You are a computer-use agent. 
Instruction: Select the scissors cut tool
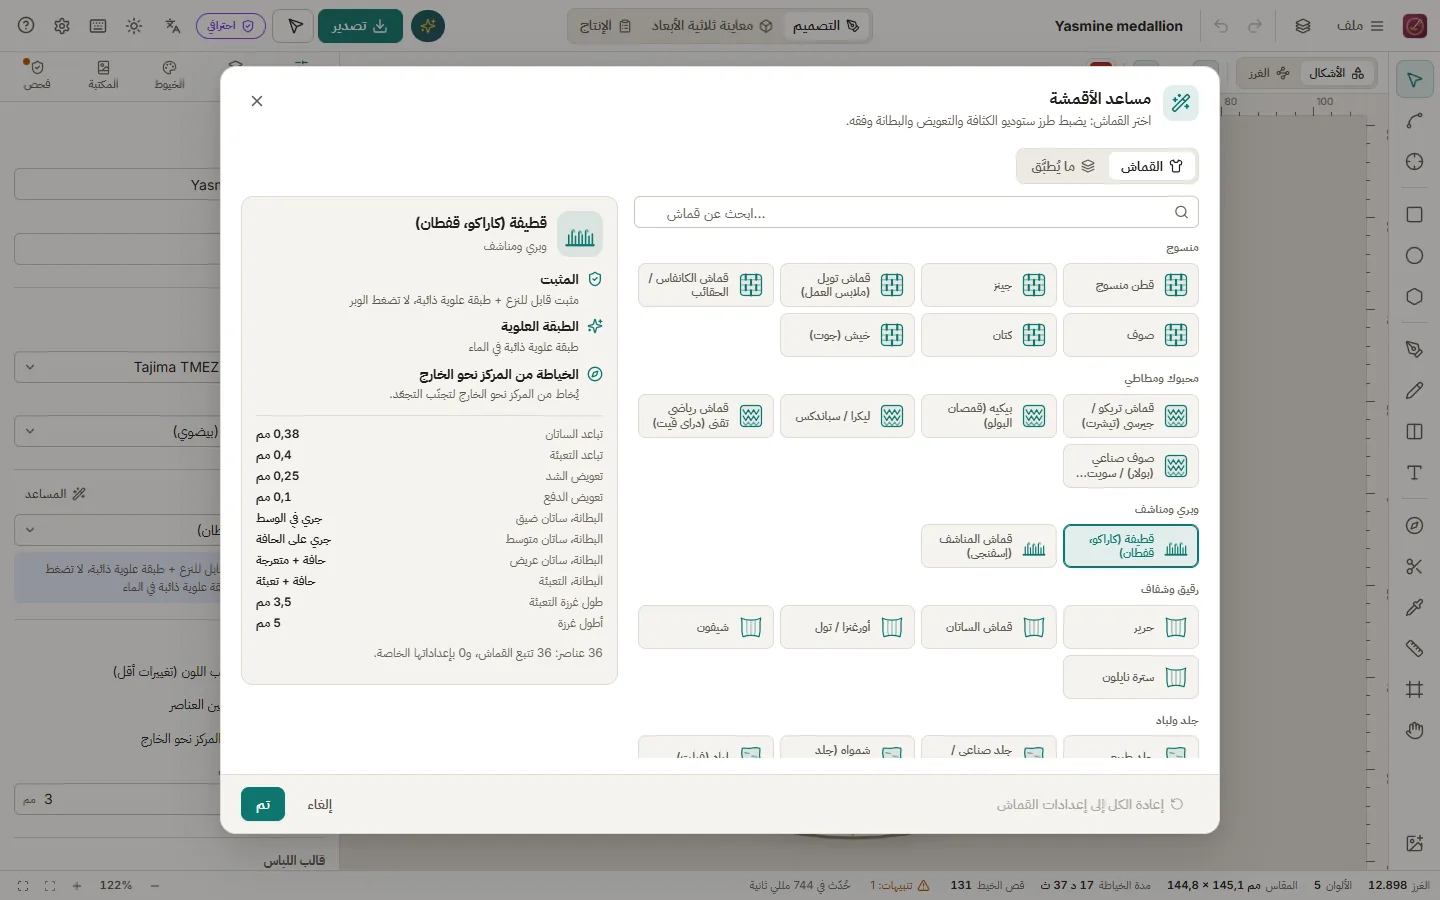pyautogui.click(x=1414, y=567)
